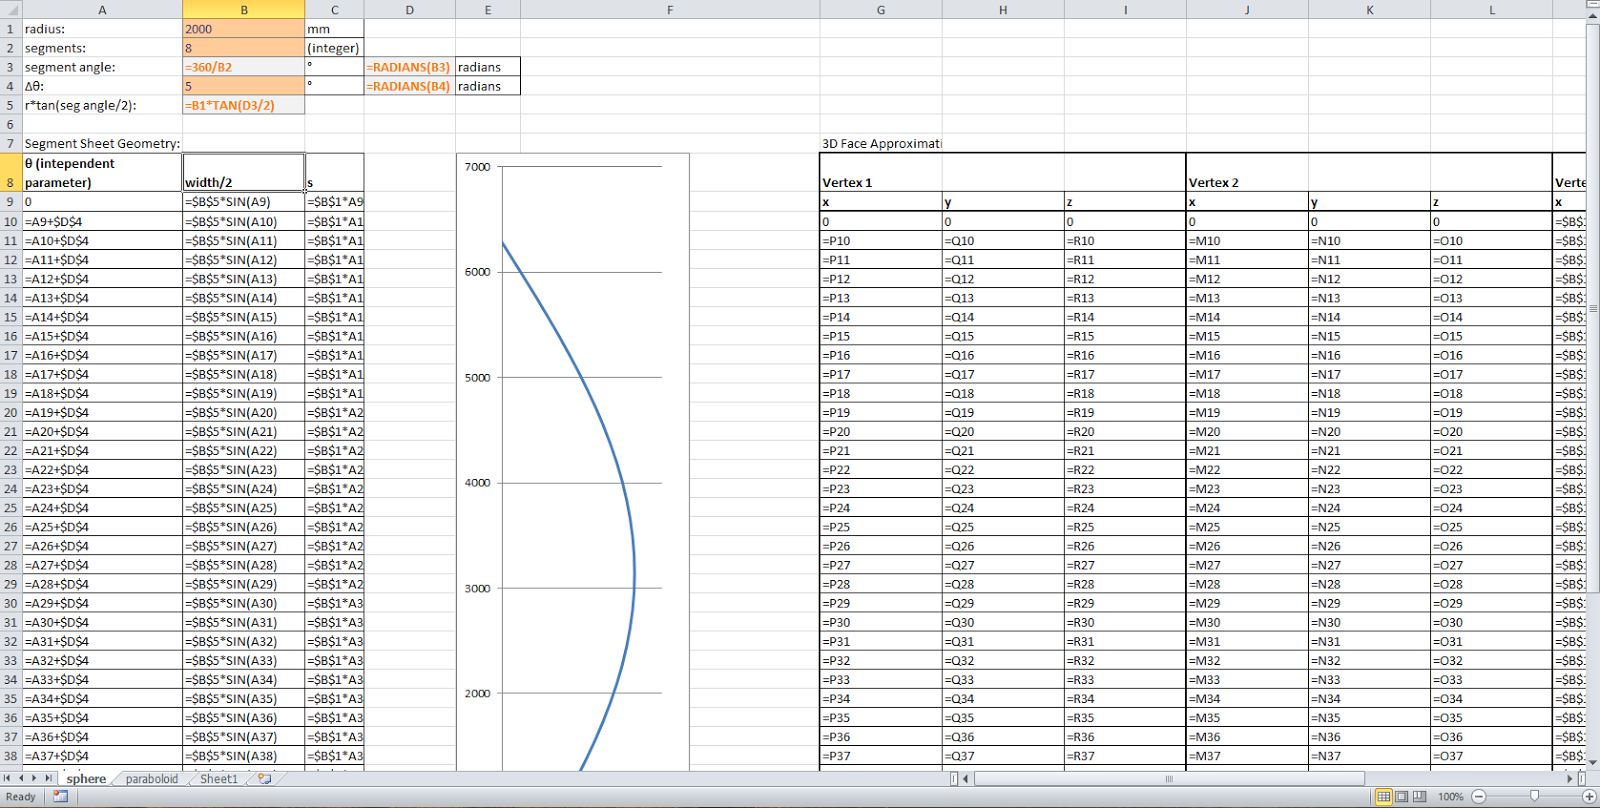Select the 'segments:' label cell
The height and width of the screenshot is (808, 1600).
pyautogui.click(x=102, y=48)
